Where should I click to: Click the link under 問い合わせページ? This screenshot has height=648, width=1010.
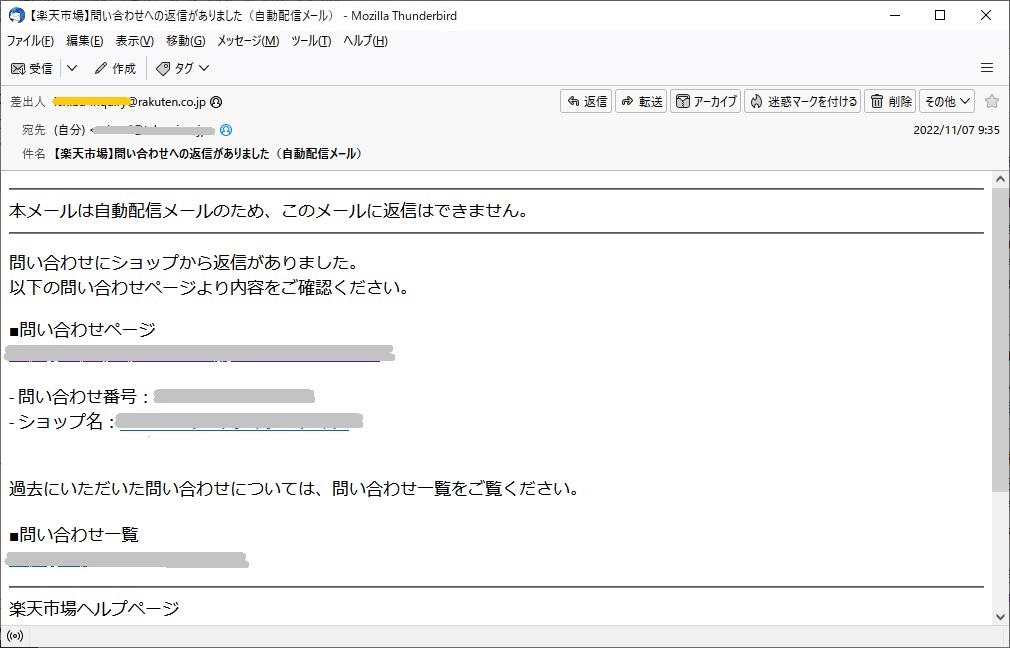200,354
